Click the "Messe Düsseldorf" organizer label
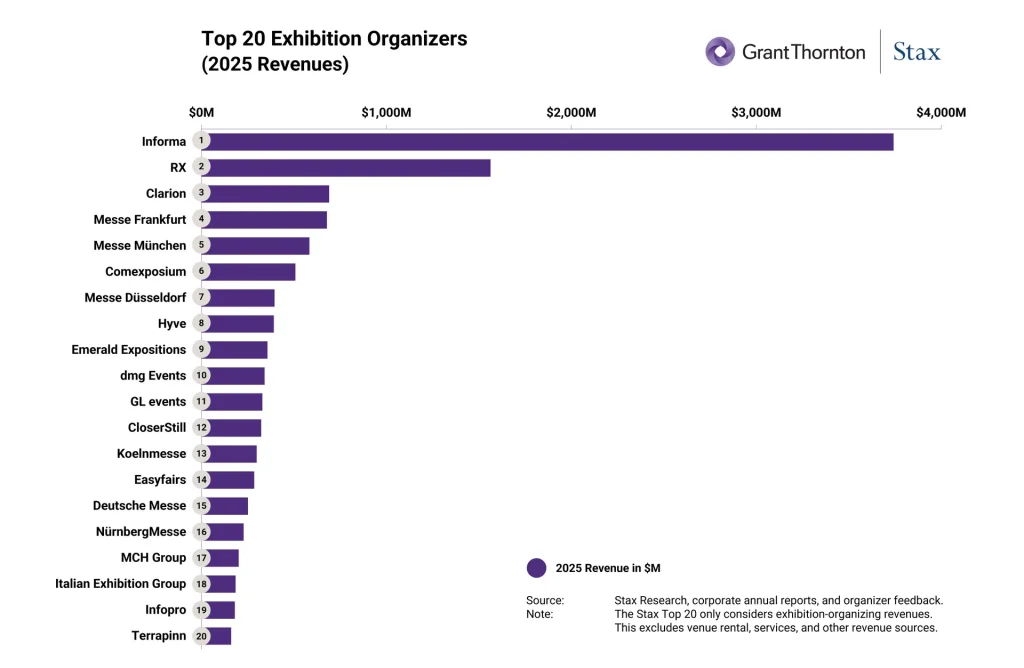This screenshot has height=668, width=1024. pyautogui.click(x=135, y=298)
